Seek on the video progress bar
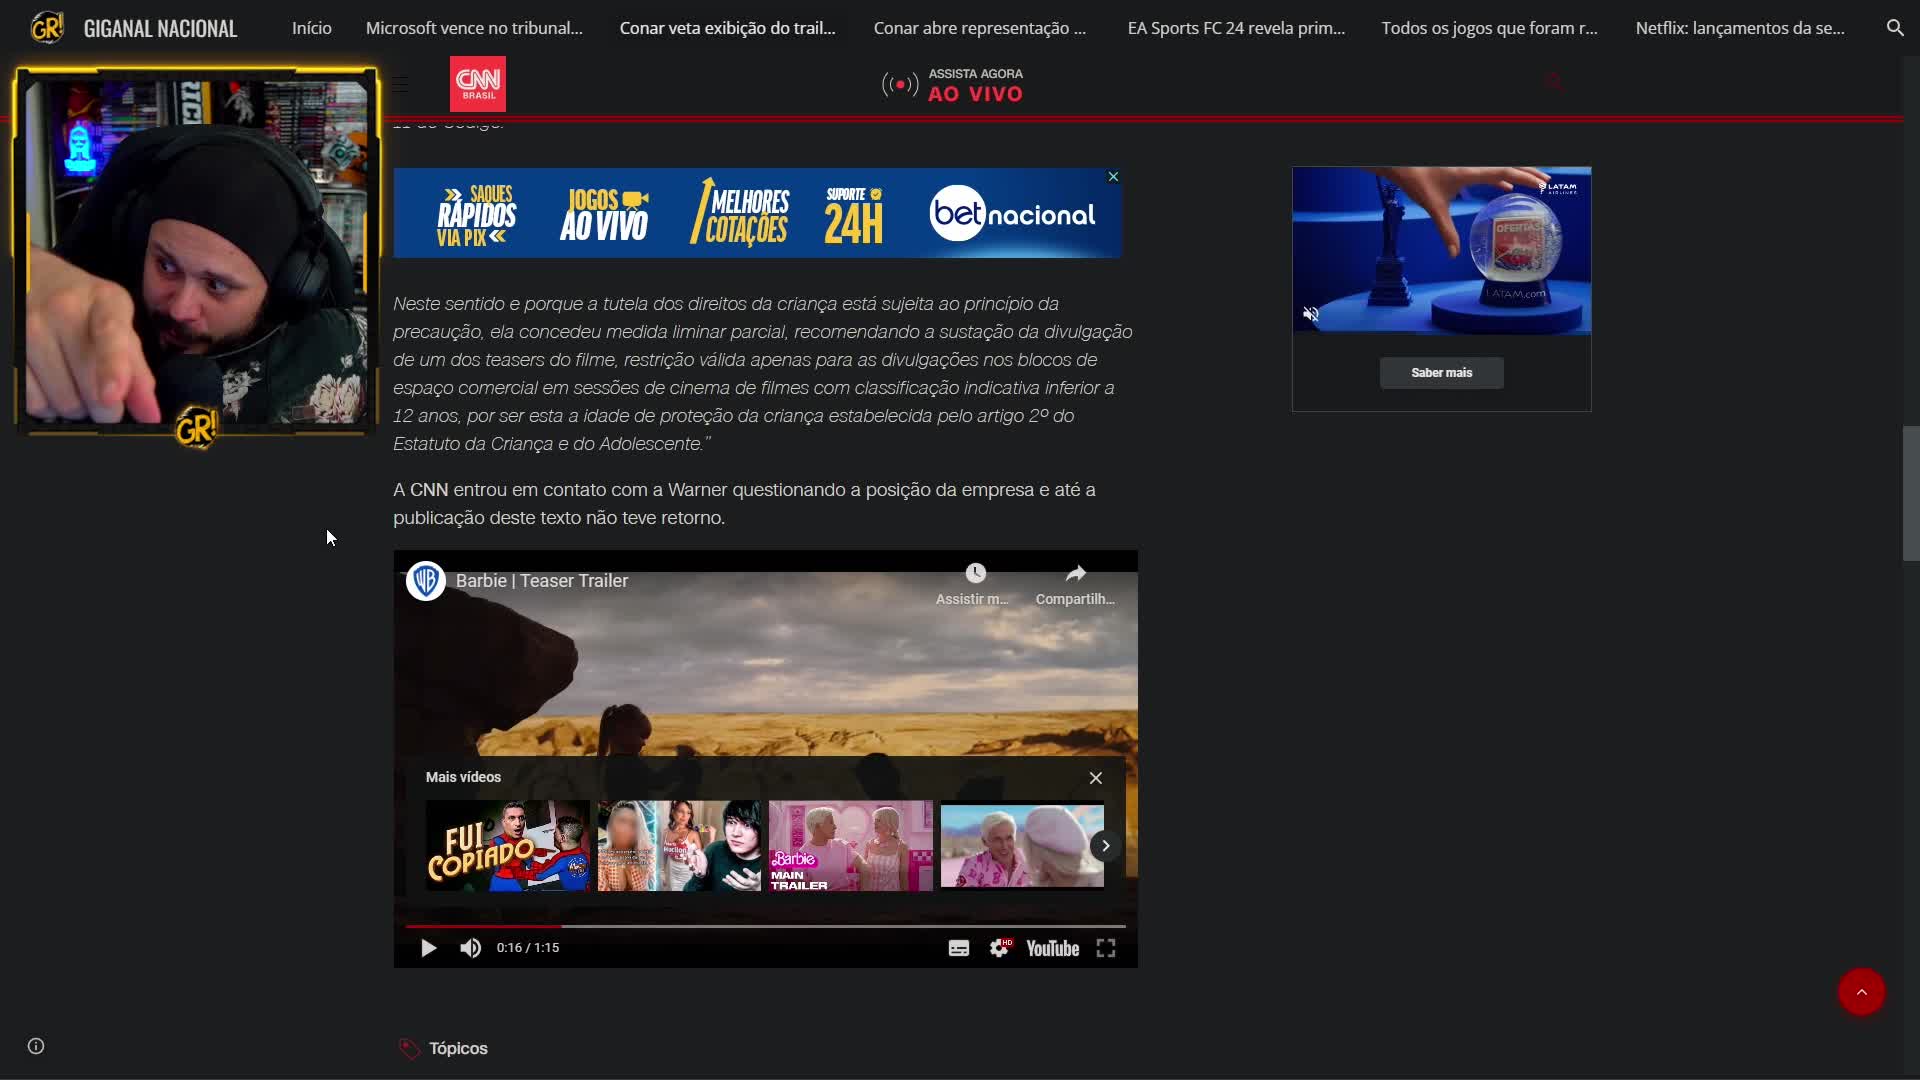Screen dimensions: 1920x1080 765,926
